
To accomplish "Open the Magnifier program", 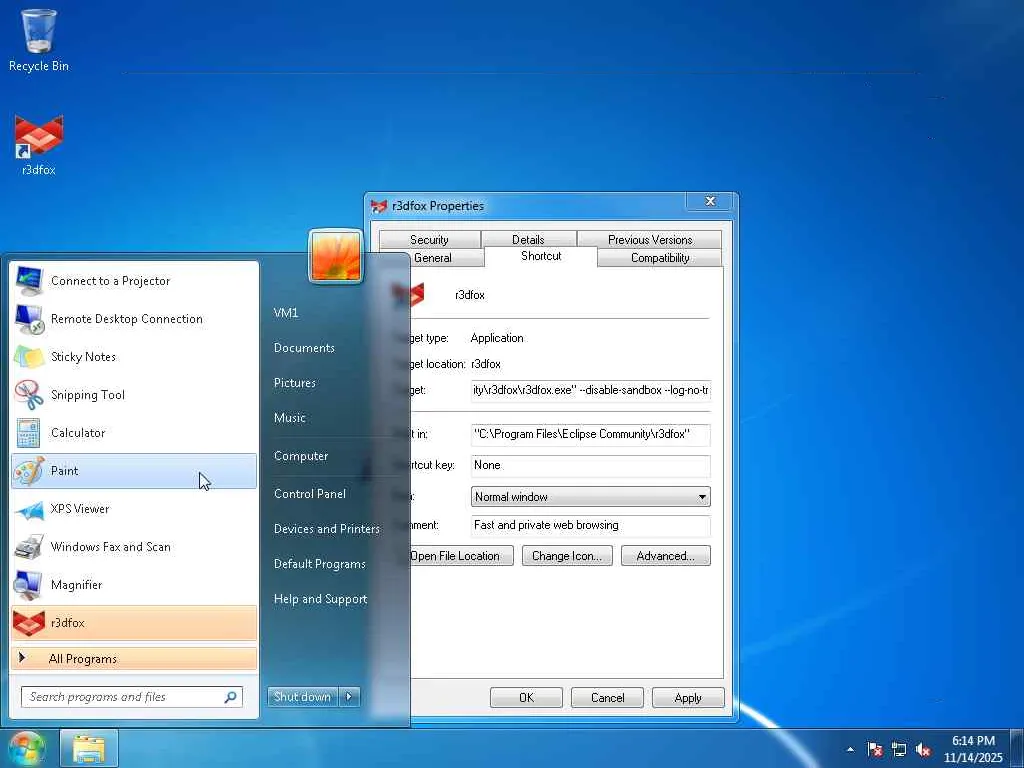I will coord(134,584).
